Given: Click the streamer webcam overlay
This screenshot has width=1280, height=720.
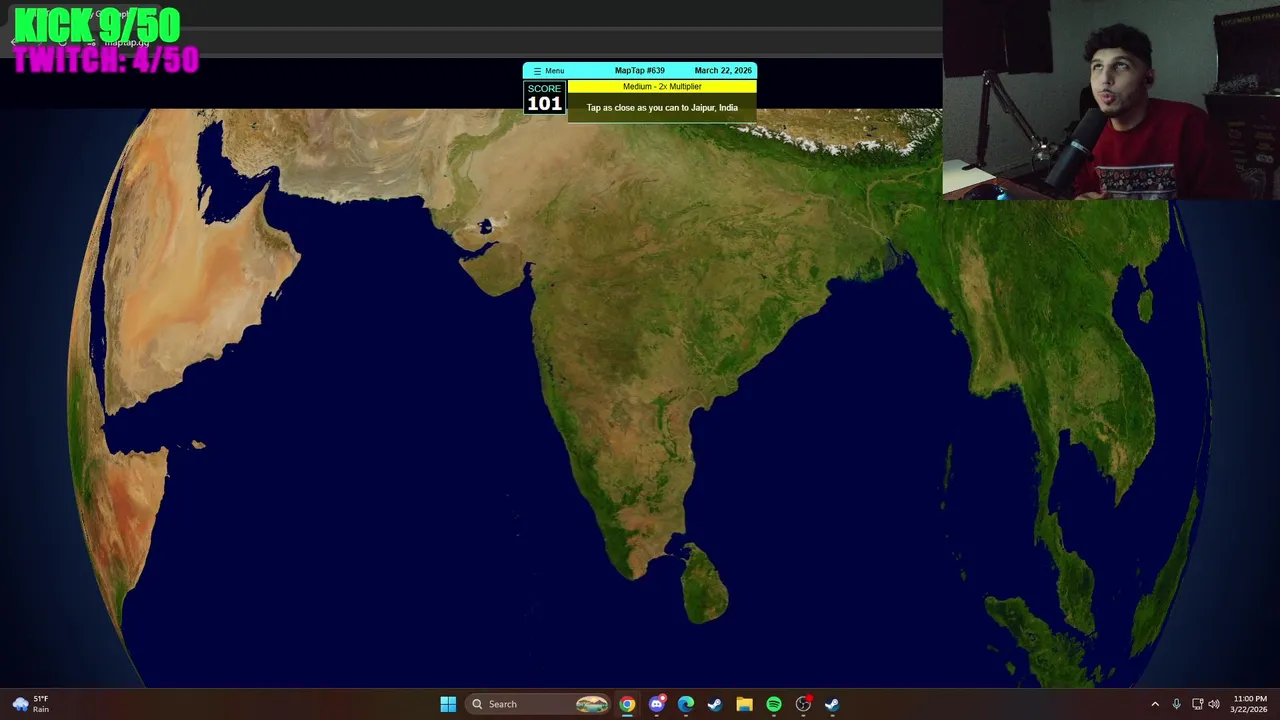Looking at the screenshot, I should [1111, 100].
